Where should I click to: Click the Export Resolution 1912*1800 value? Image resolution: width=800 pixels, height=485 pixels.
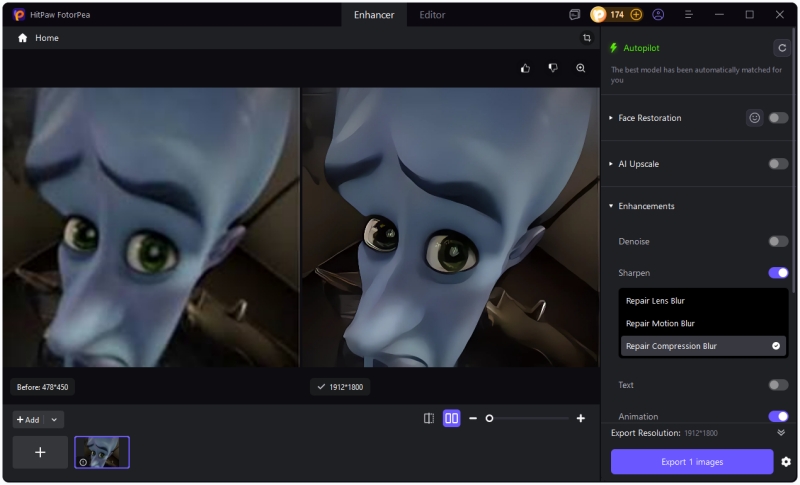pos(701,433)
